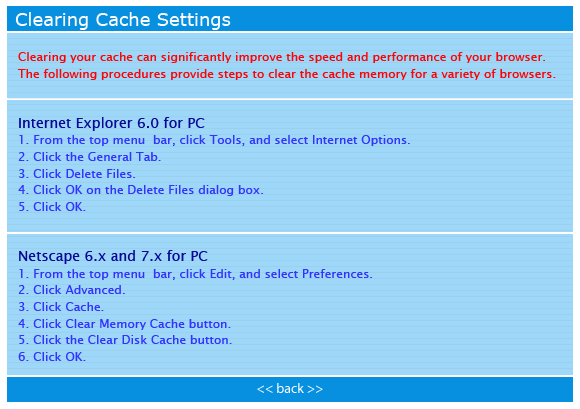Click the Netscape 6.x and 7.x heading

113,256
